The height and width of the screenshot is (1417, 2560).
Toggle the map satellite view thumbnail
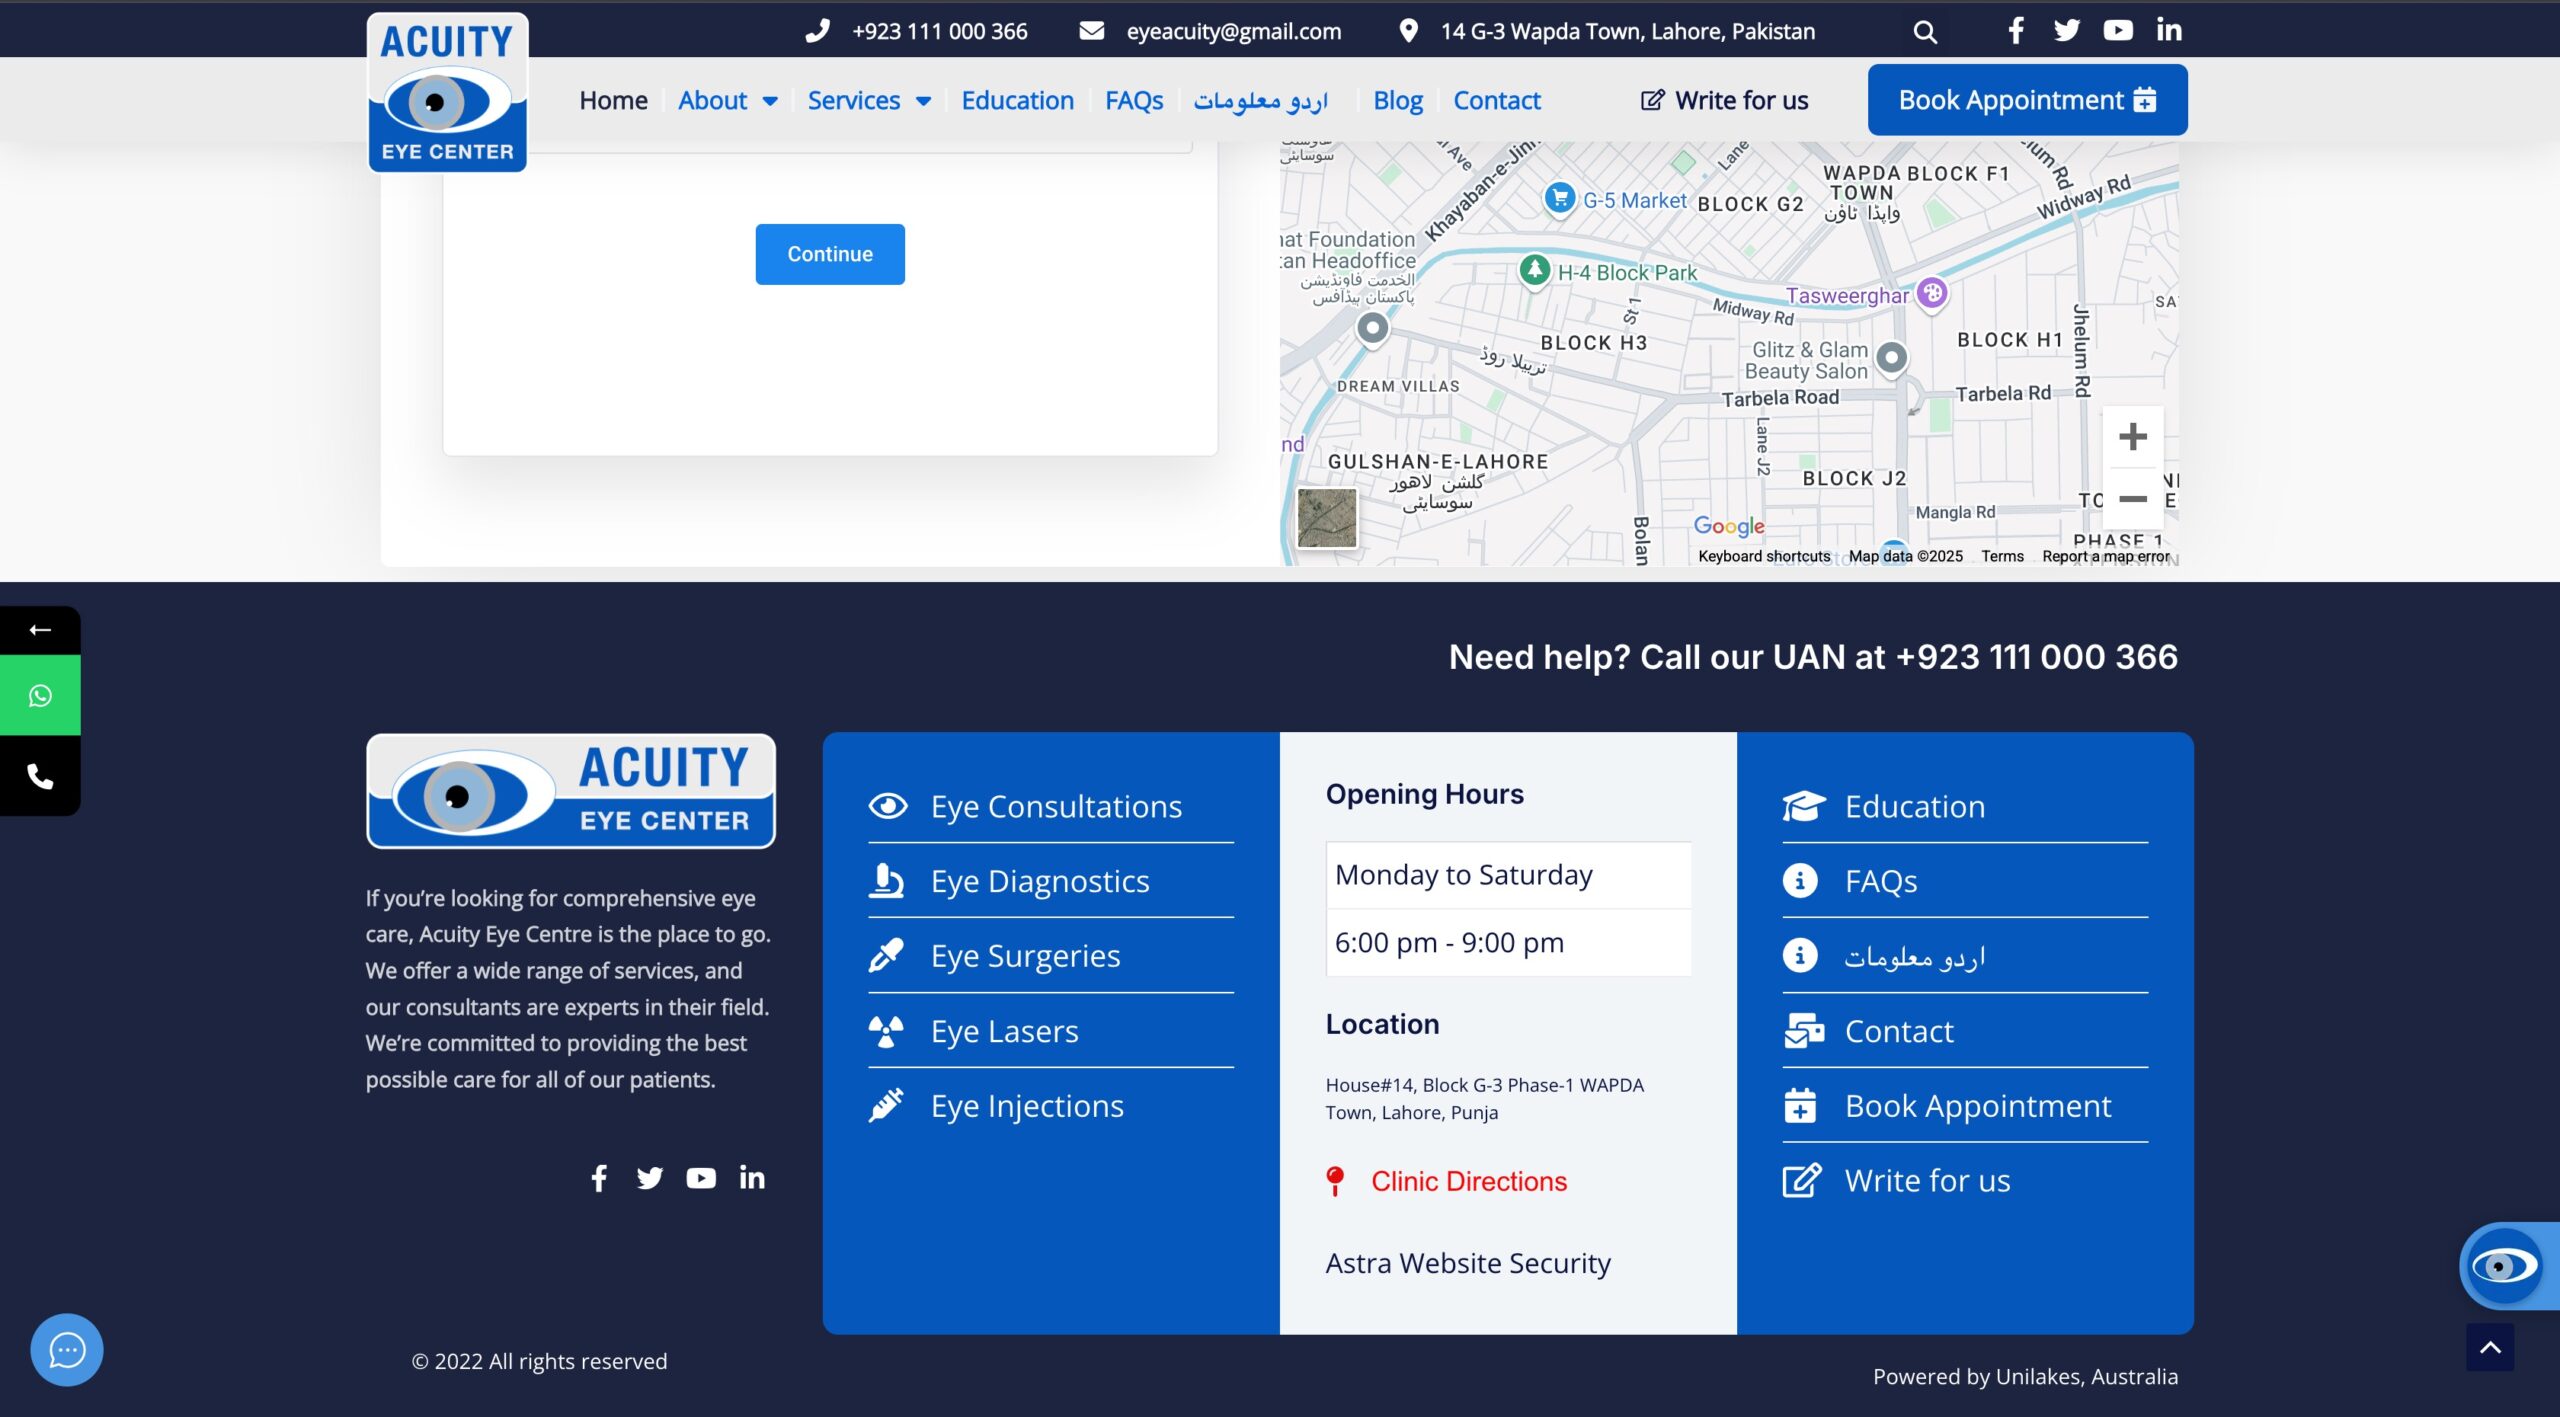[1327, 517]
